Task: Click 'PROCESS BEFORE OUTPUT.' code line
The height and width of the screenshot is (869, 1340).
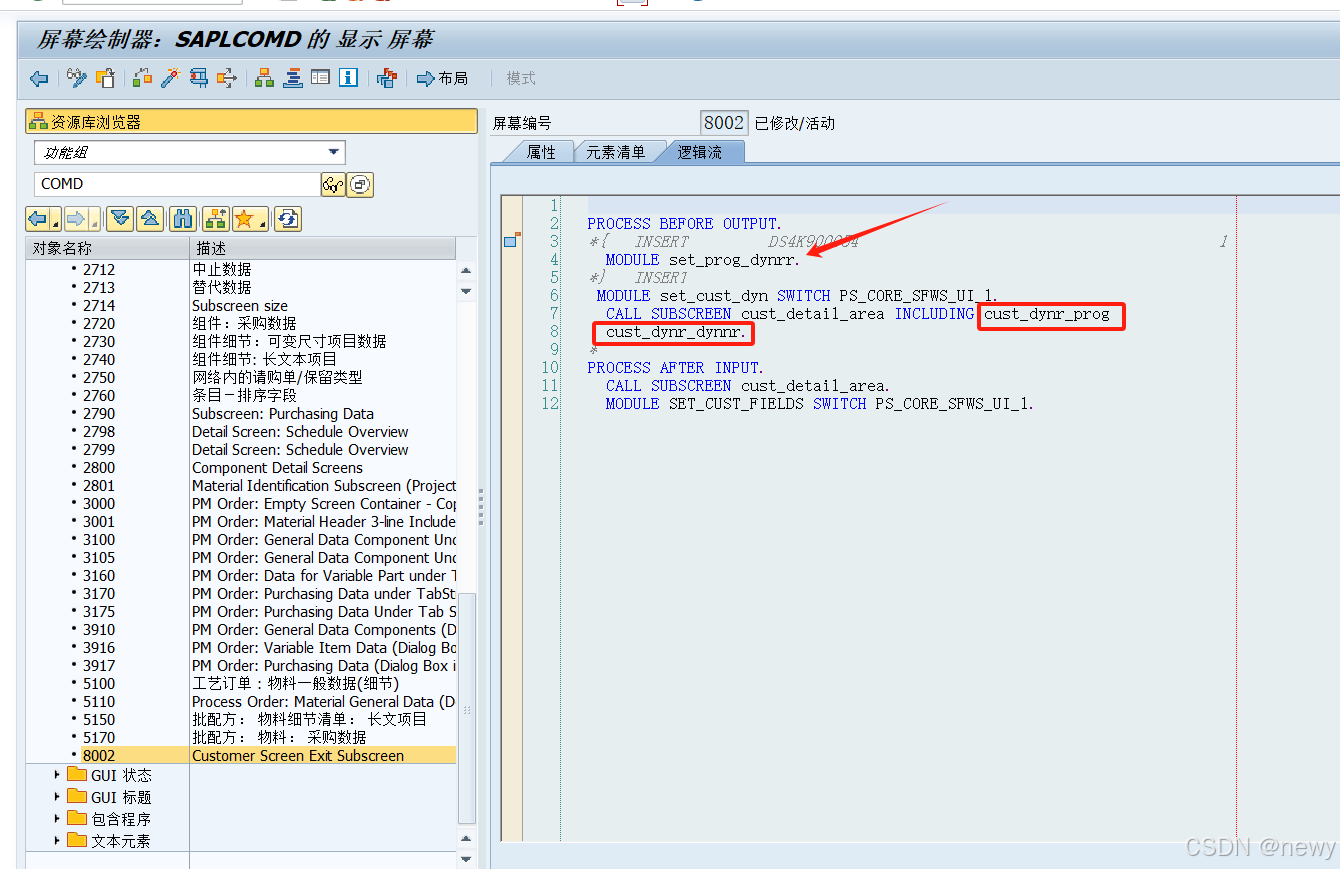Action: (684, 224)
